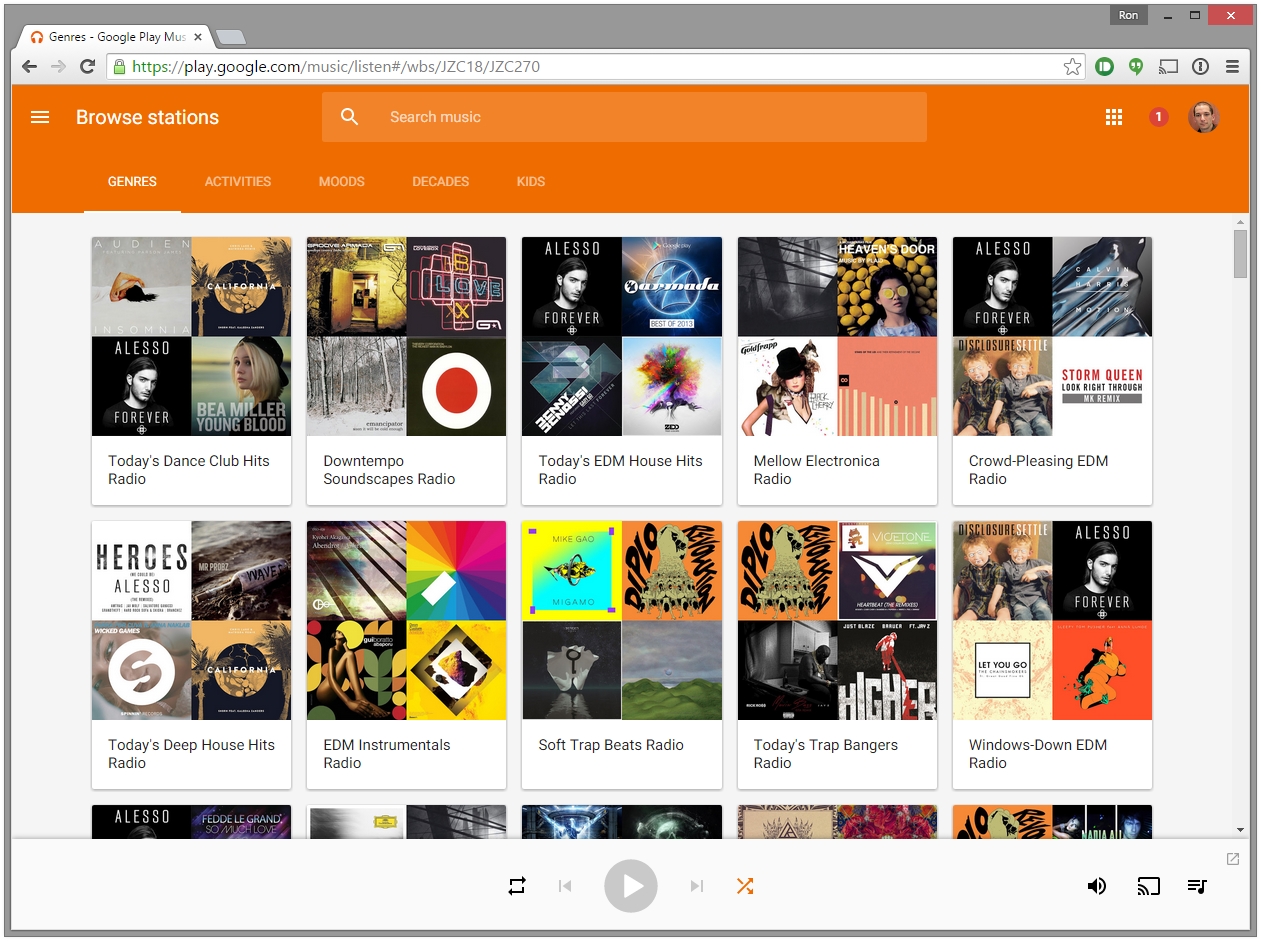1261x941 pixels.
Task: Click the previous track control
Action: click(565, 886)
